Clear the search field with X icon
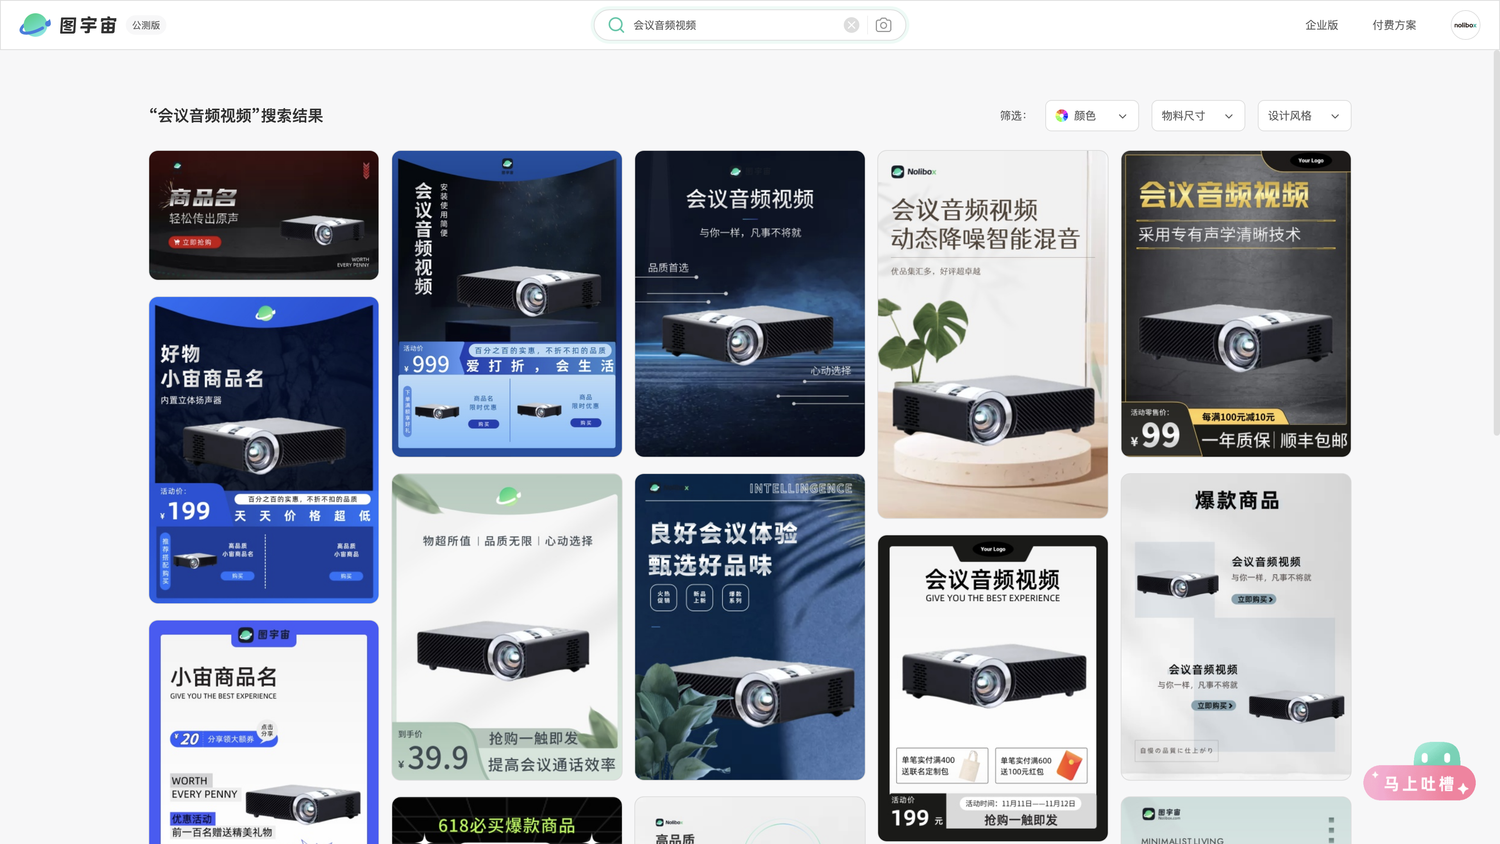Screen dimensions: 1500x844 pyautogui.click(x=851, y=25)
